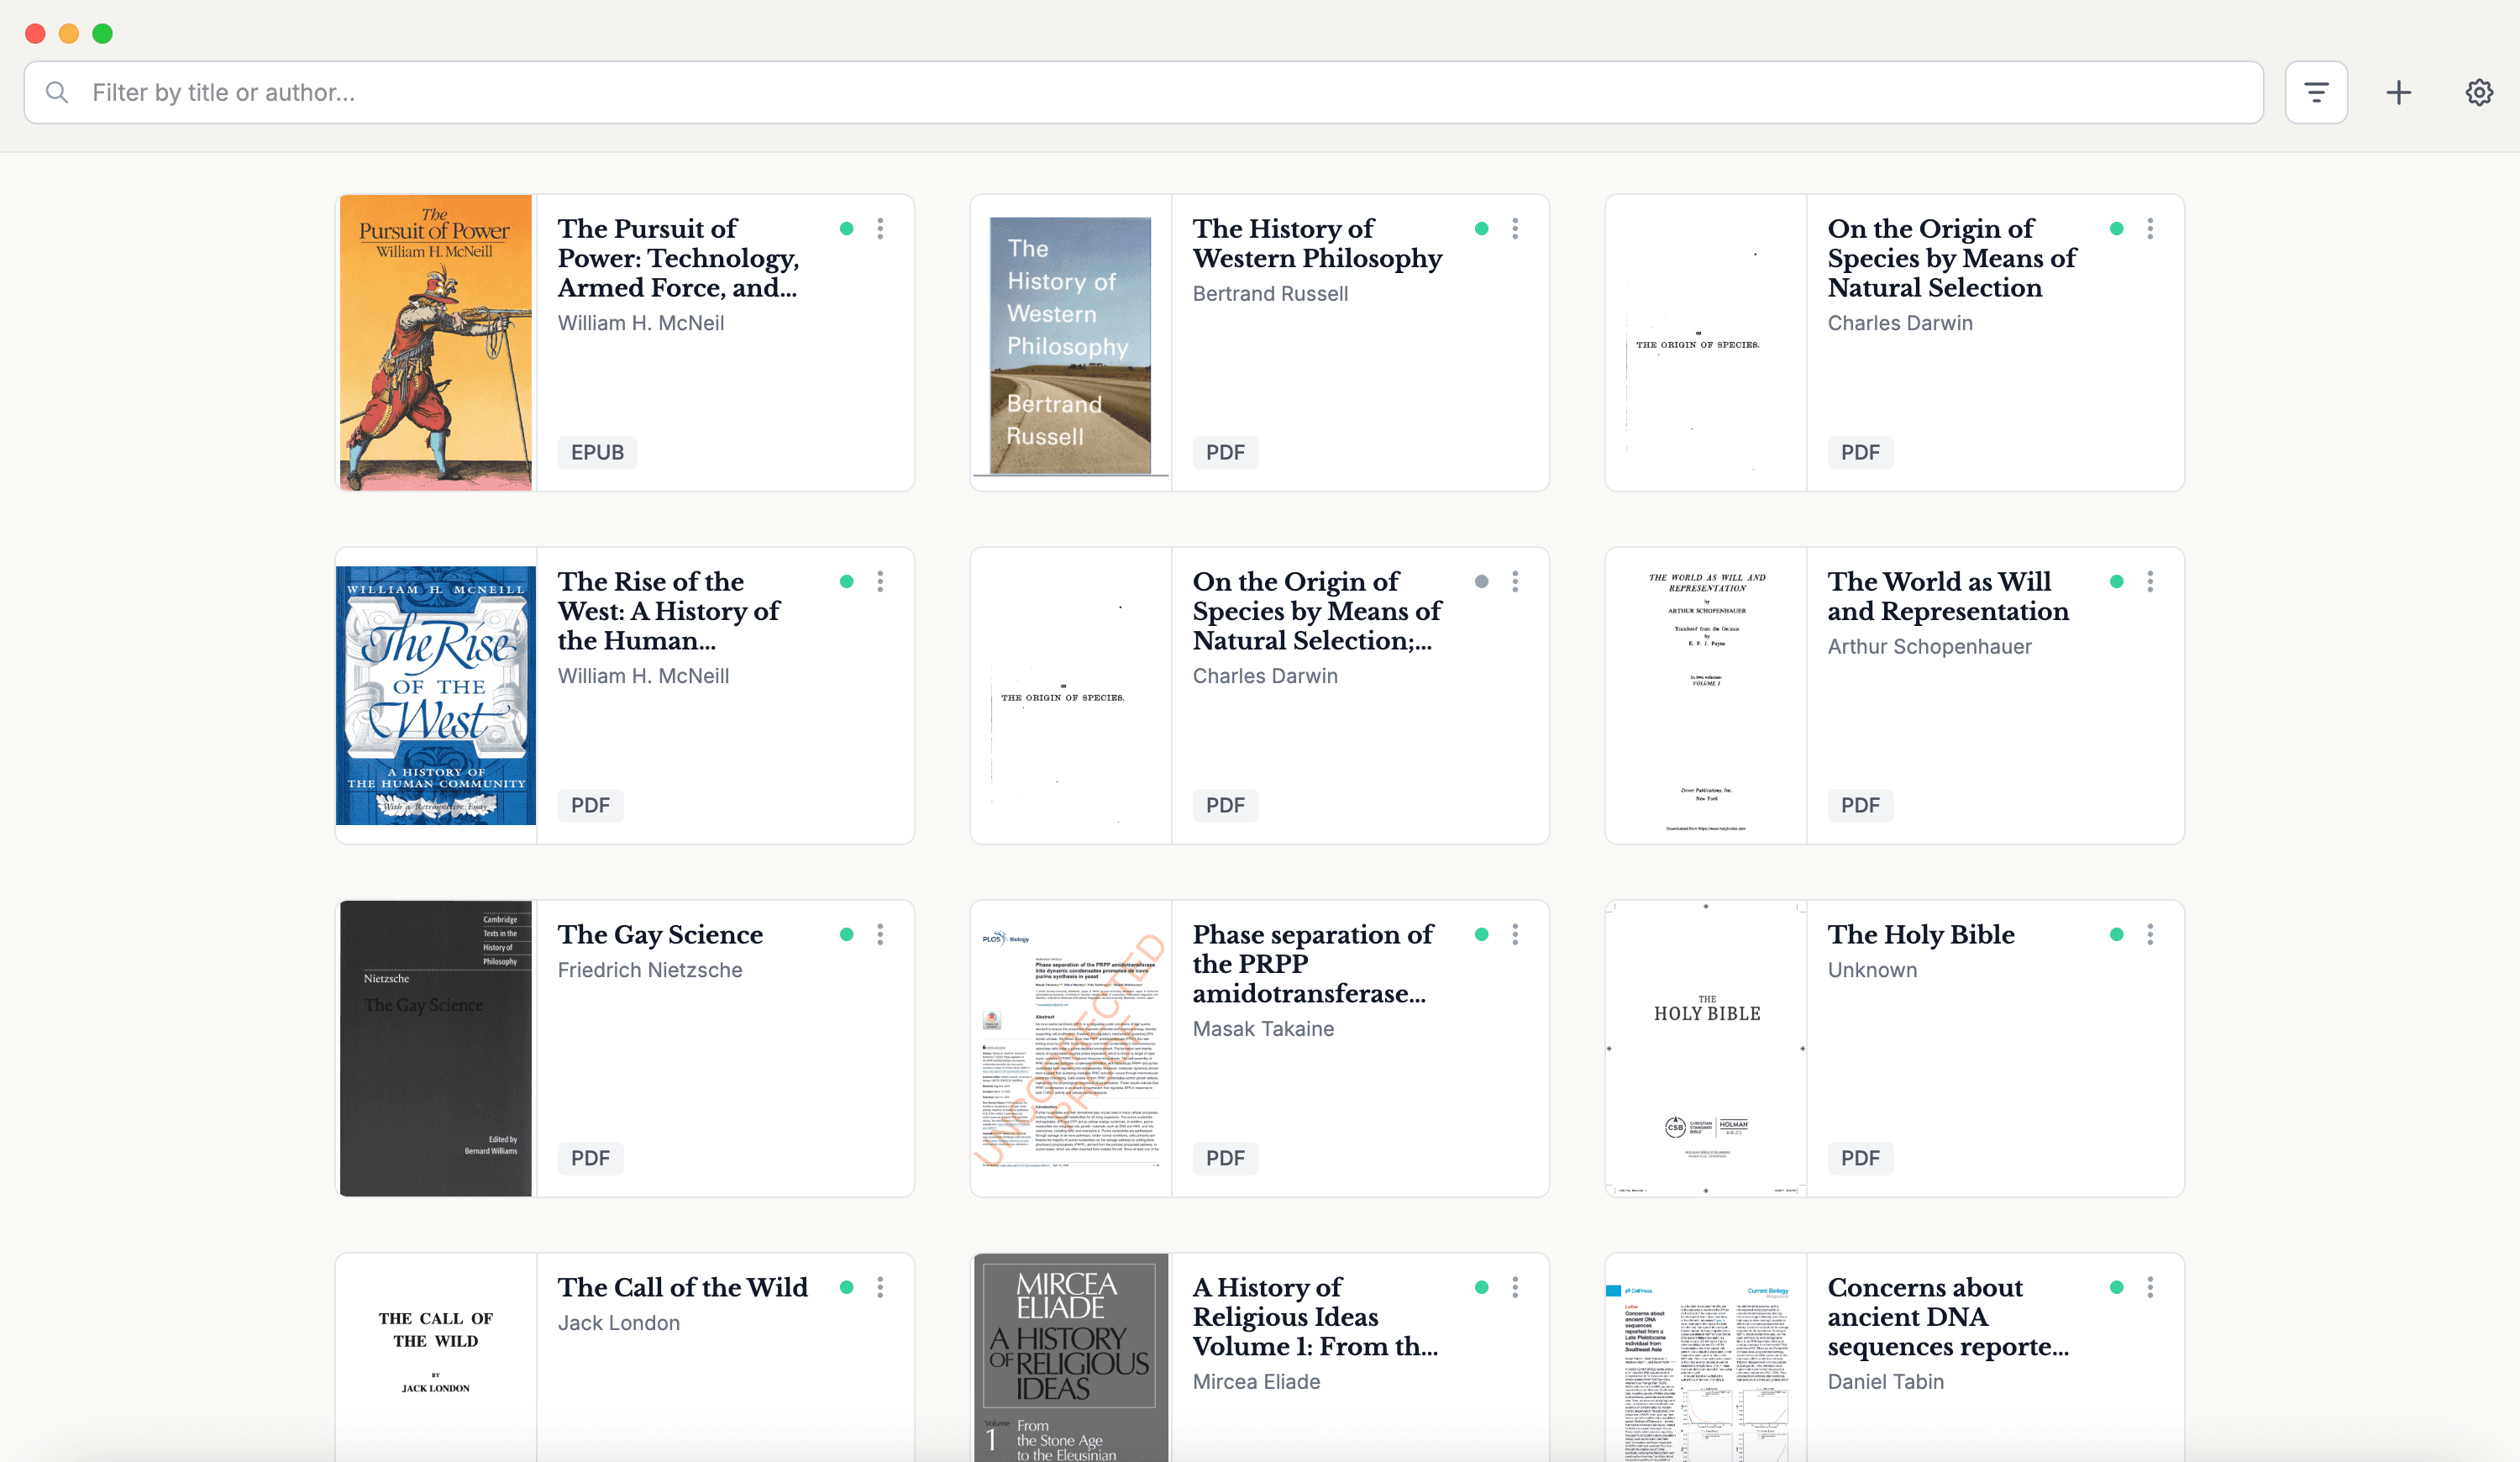Expand the kebab menu for A History of Religious Ideas

click(x=1516, y=1287)
